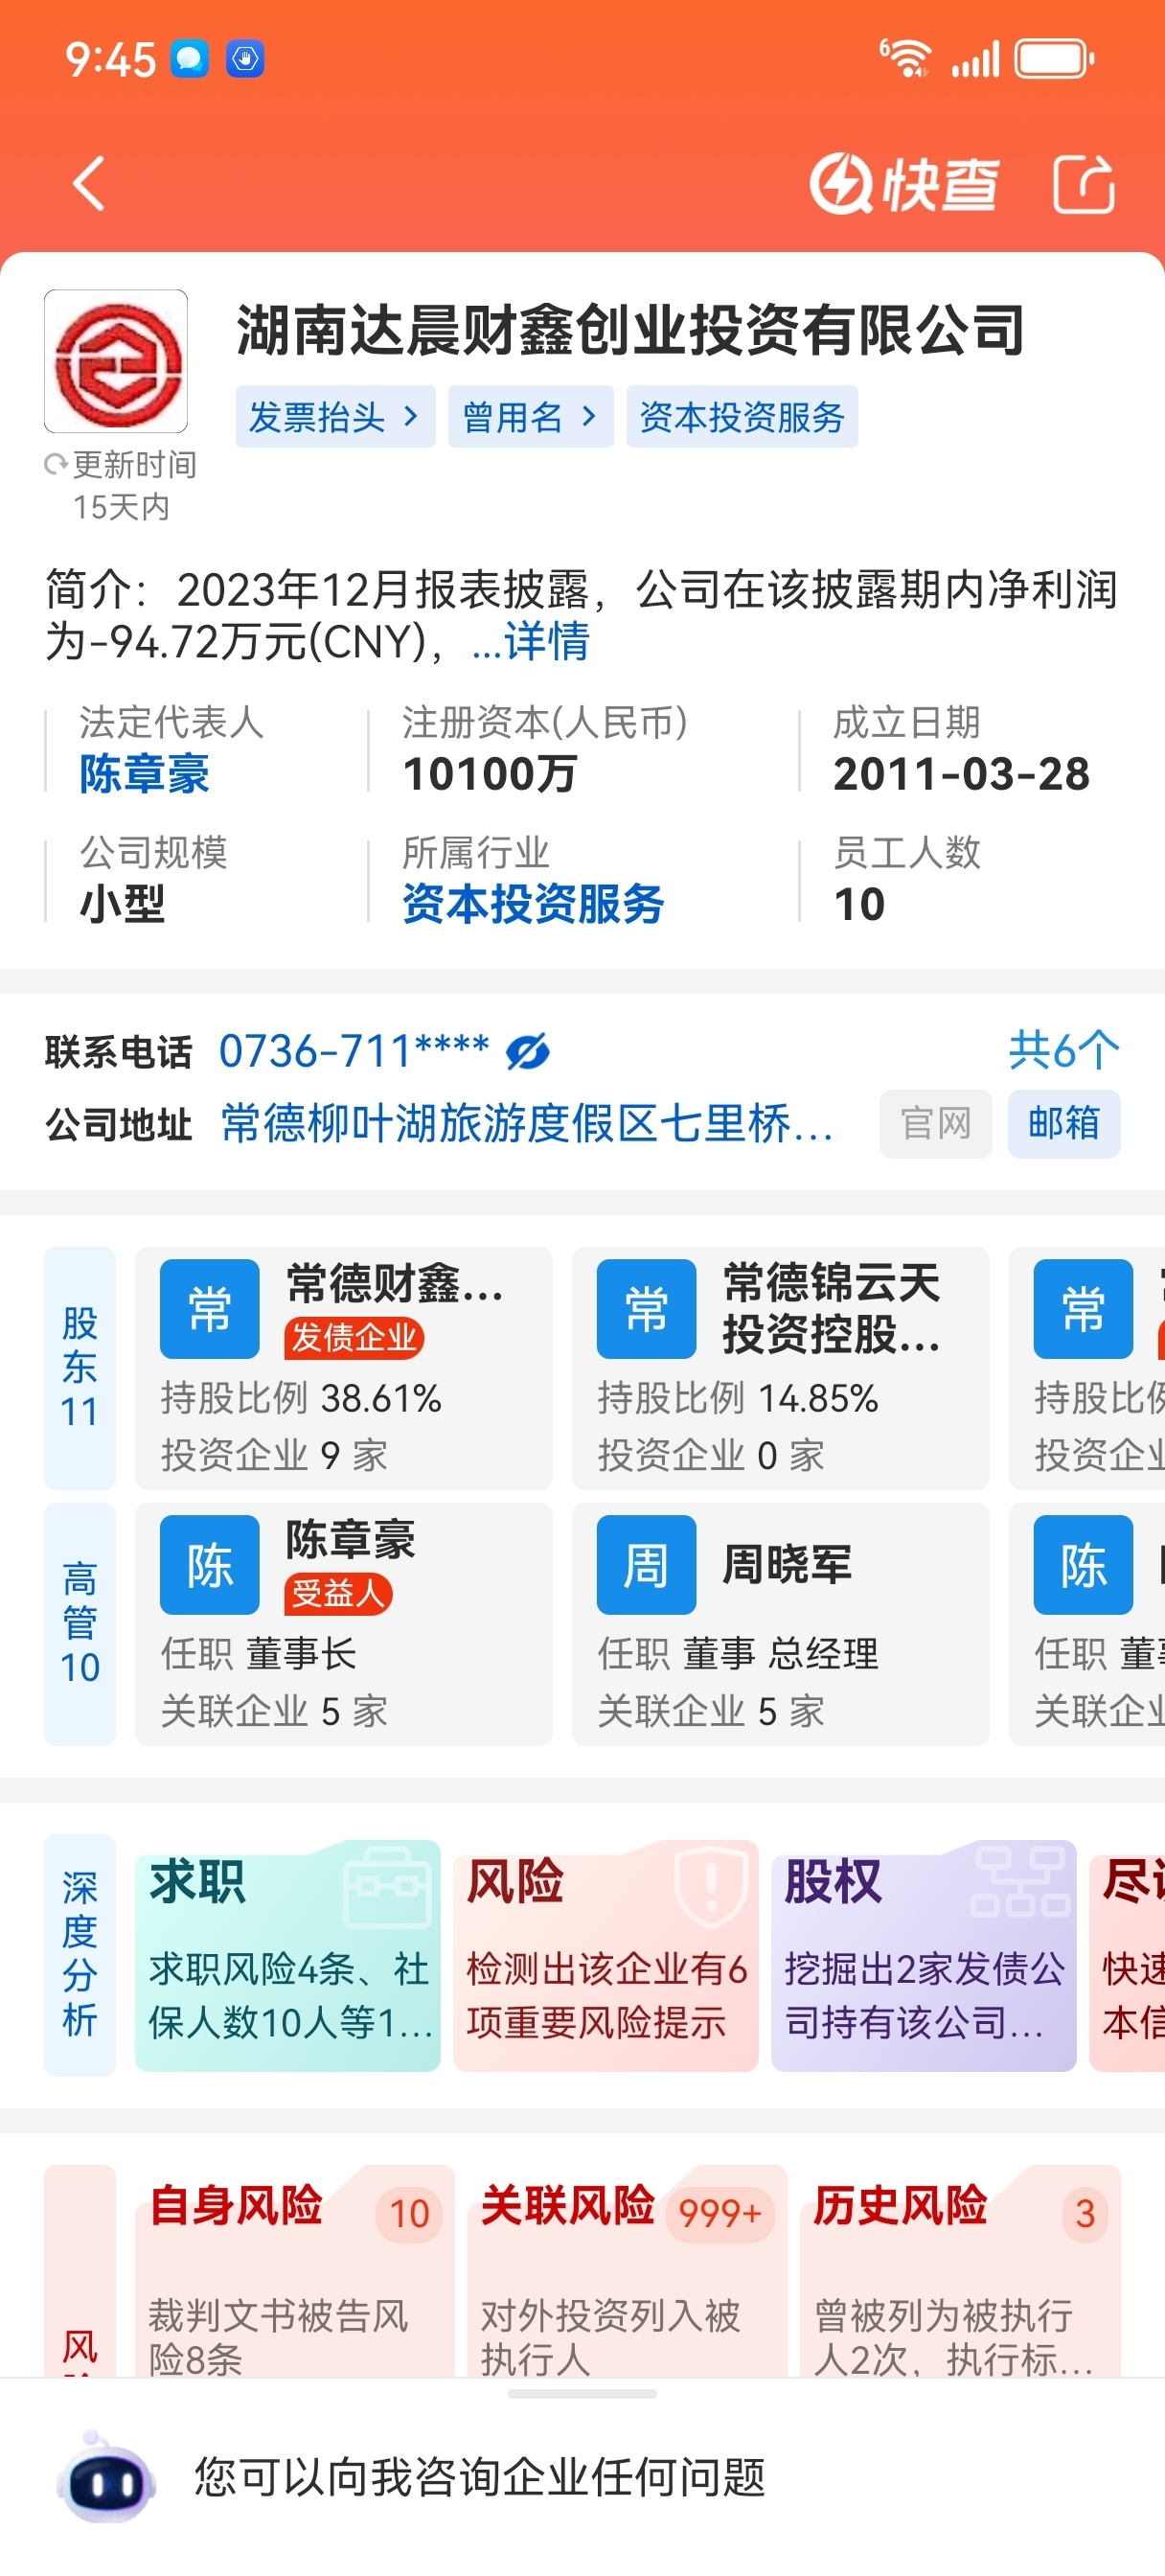
Task: Open 高管 10 executives tab
Action: point(80,1624)
